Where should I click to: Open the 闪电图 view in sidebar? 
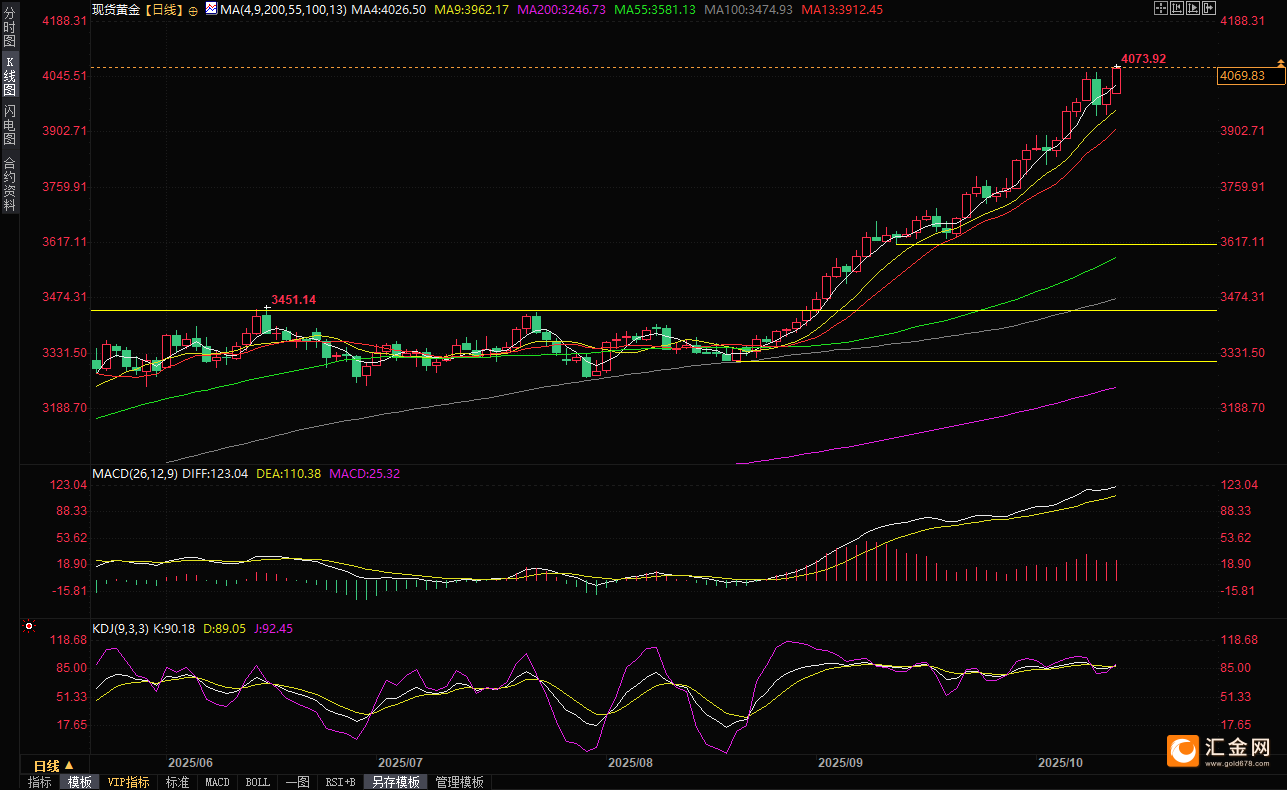pyautogui.click(x=9, y=124)
